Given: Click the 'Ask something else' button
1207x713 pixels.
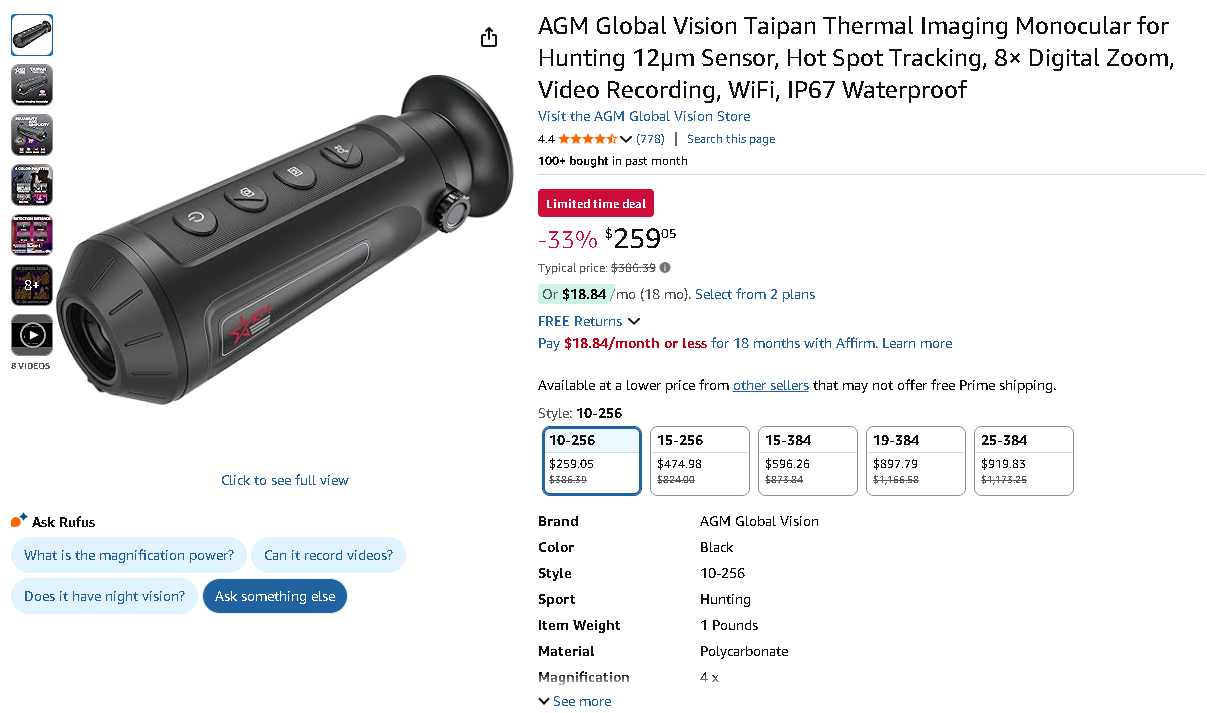Looking at the screenshot, I should coord(275,596).
